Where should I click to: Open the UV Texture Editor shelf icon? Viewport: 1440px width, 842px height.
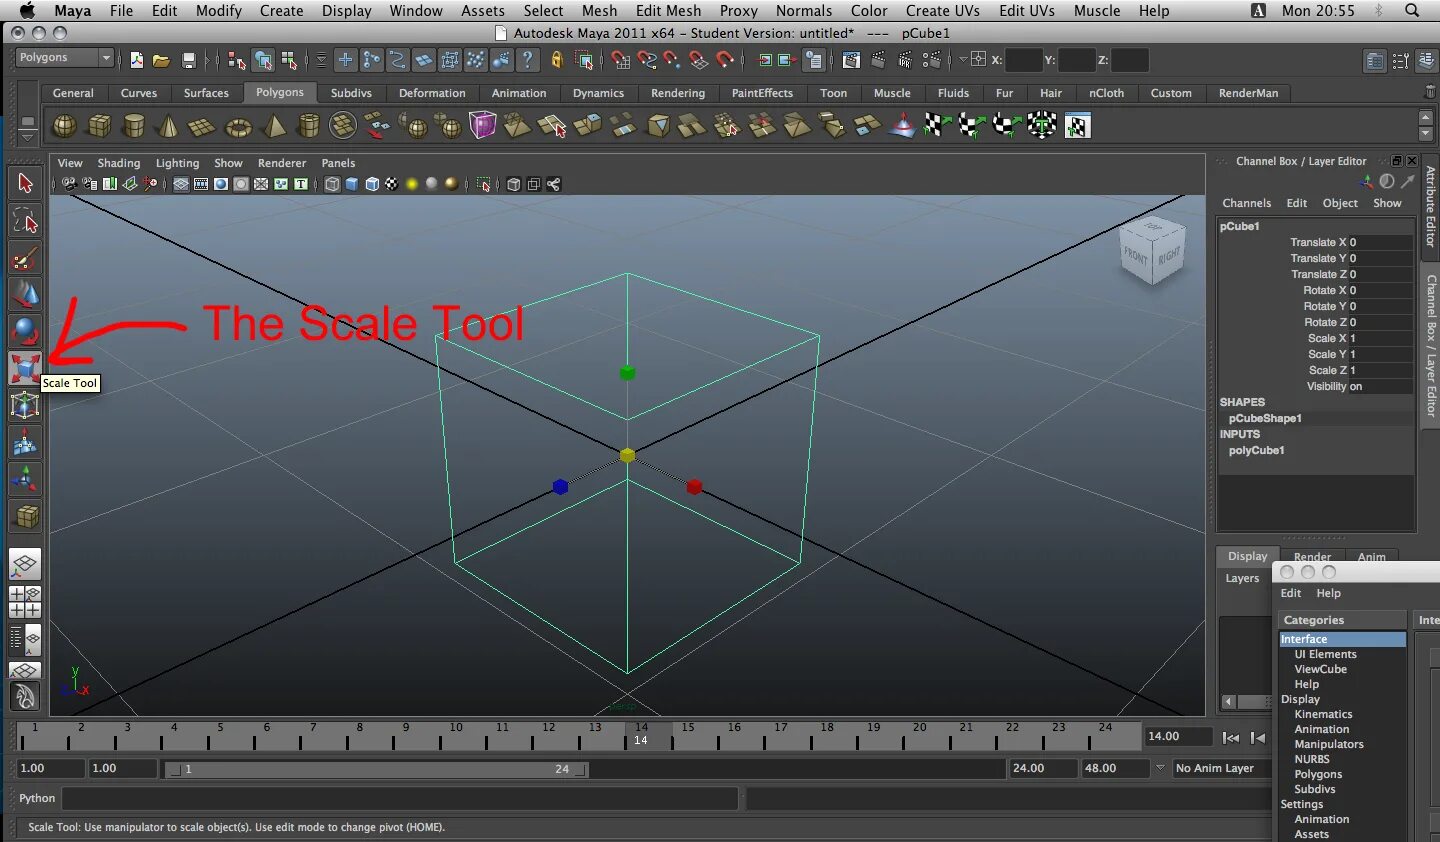pyautogui.click(x=1077, y=126)
